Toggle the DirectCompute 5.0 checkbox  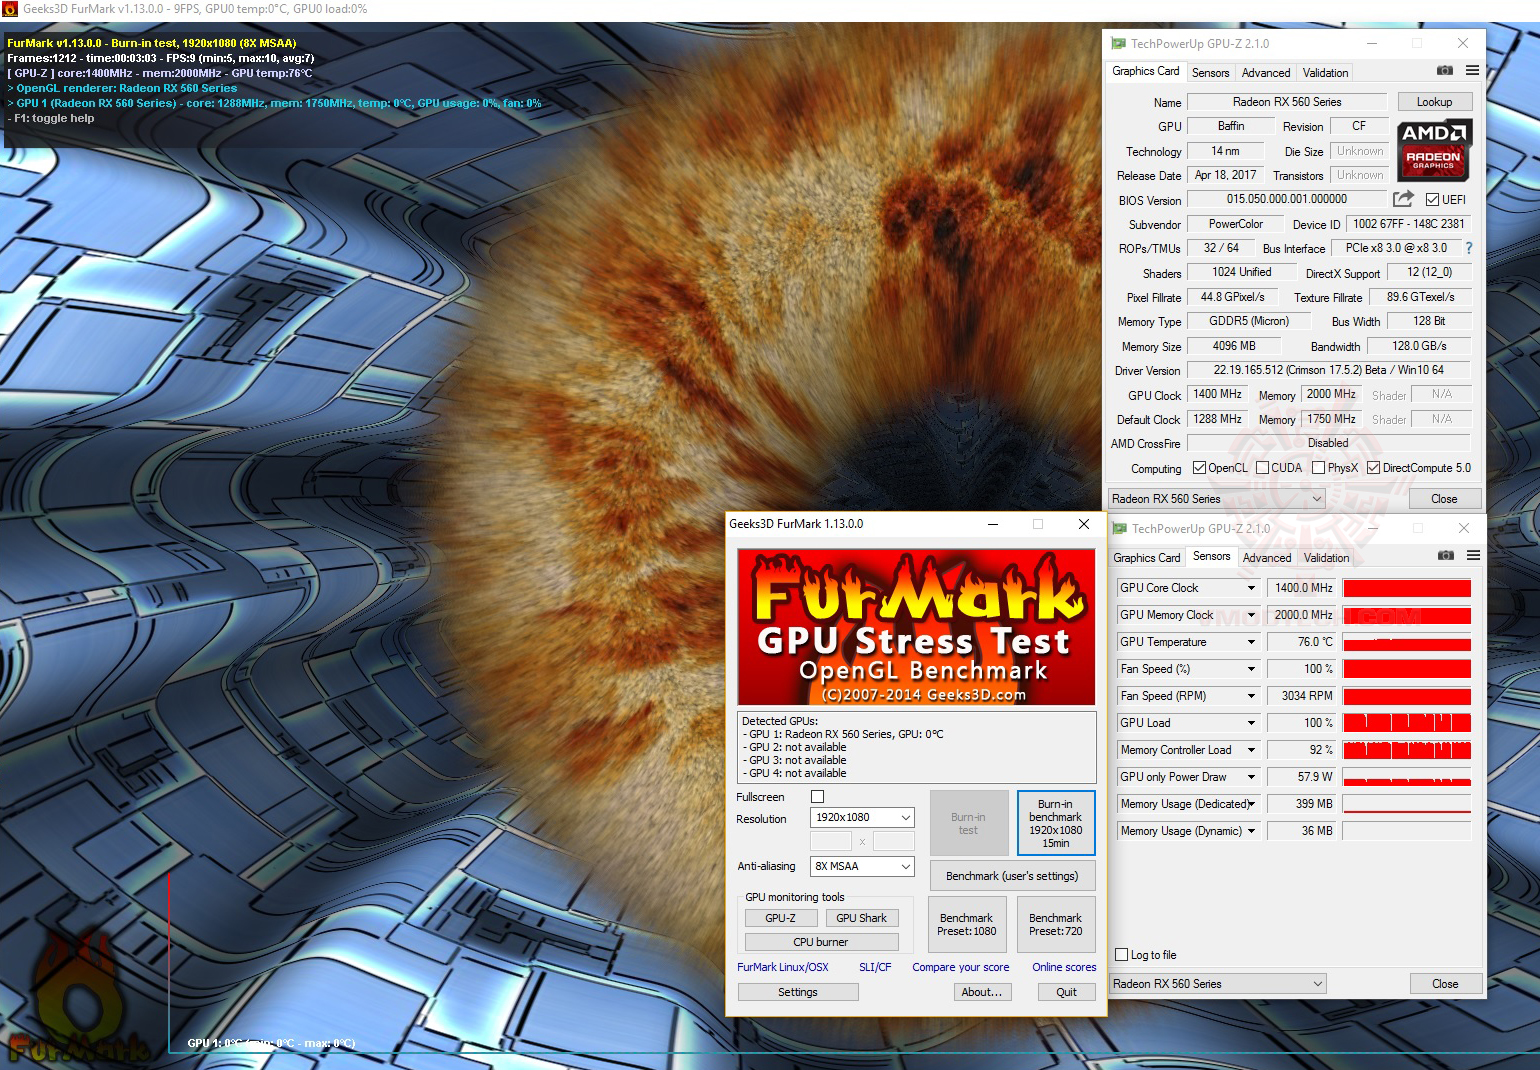click(x=1374, y=468)
